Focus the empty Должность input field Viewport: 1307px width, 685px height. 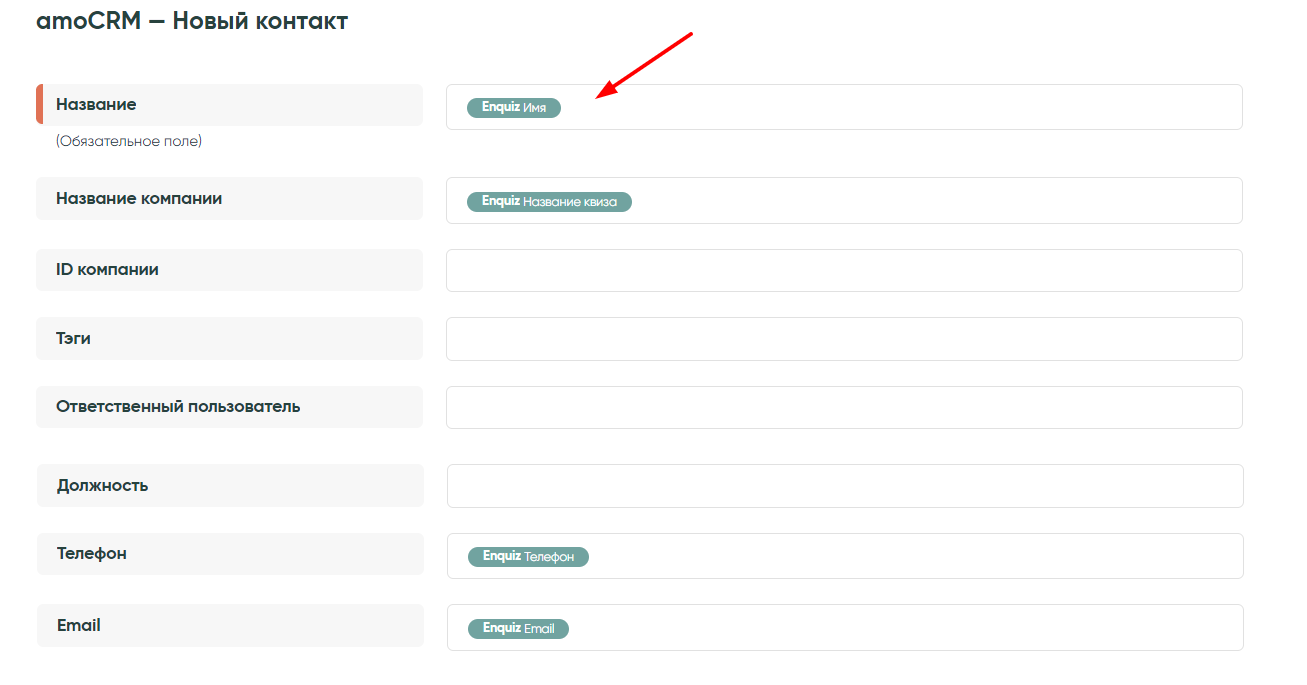(845, 486)
